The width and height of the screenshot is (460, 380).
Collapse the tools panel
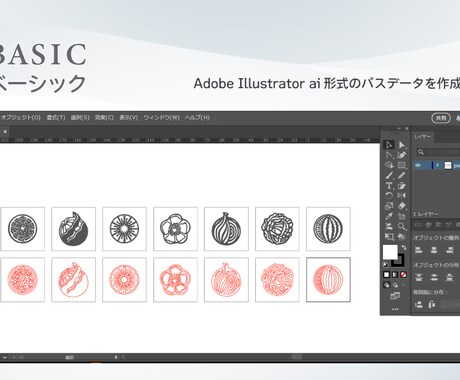pyautogui.click(x=399, y=128)
